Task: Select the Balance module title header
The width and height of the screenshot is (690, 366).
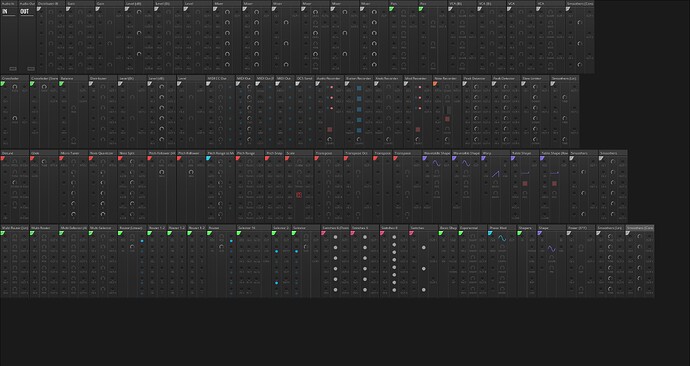Action: point(73,78)
